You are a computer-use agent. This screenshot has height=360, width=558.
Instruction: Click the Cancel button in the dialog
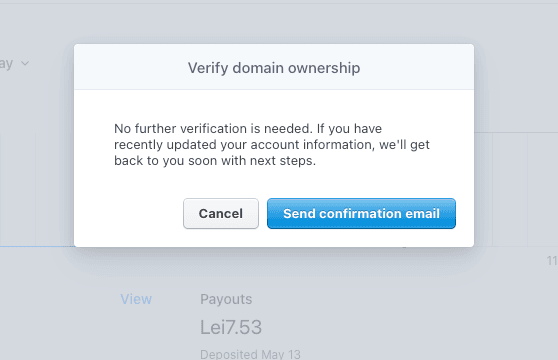221,213
